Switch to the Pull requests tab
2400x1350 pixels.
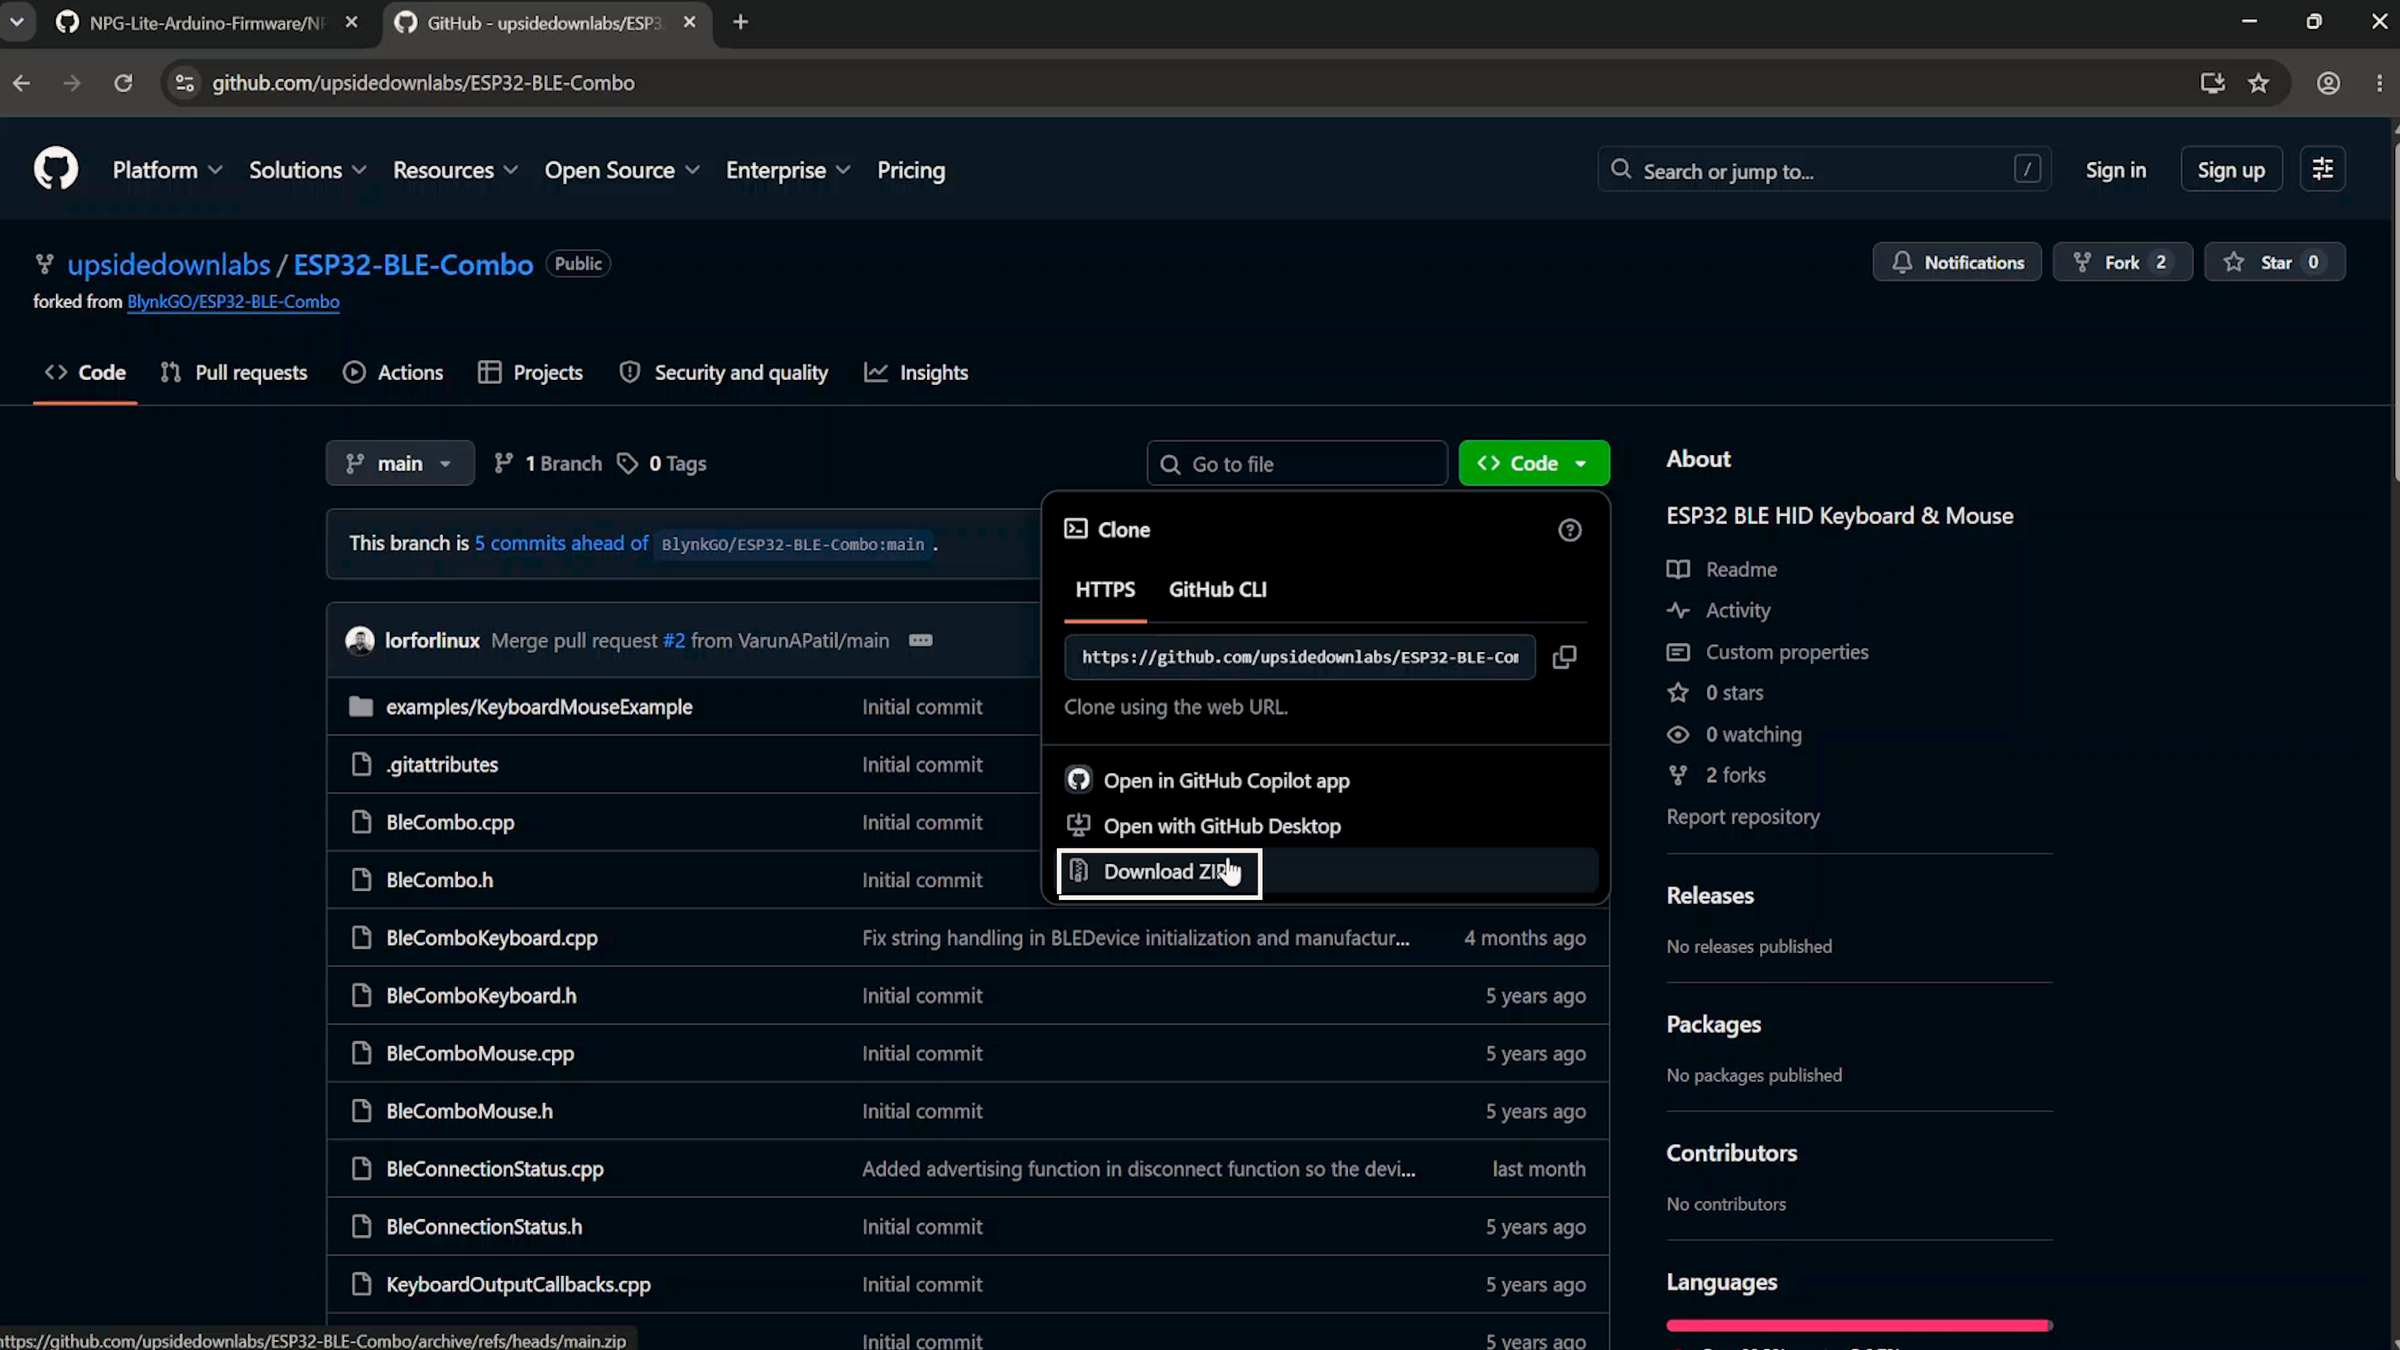coord(234,372)
